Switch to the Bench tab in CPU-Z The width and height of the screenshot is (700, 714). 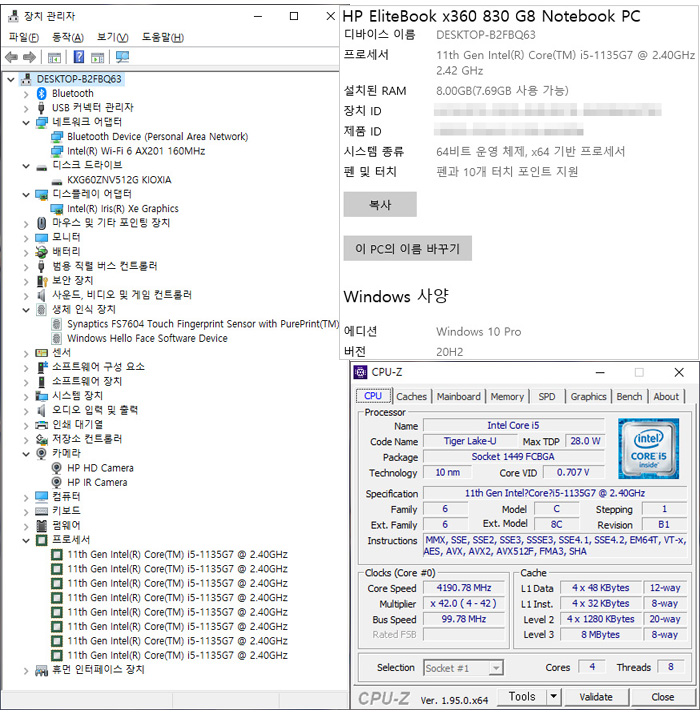[629, 397]
